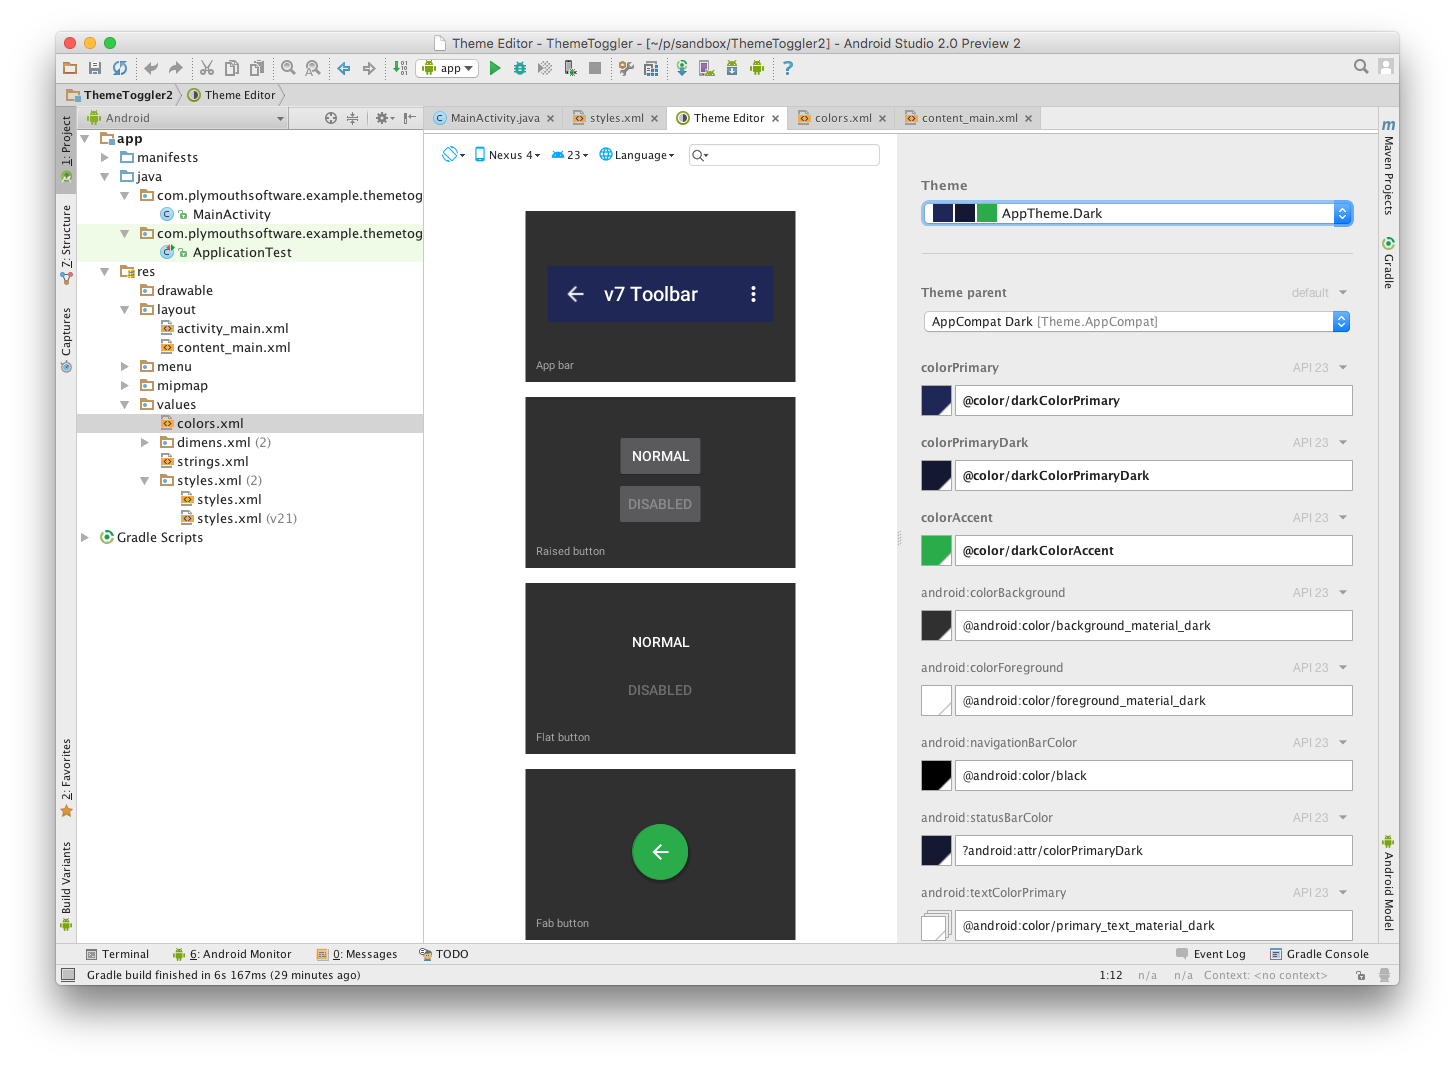Click the Undo arrow icon
Viewport: 1455px width, 1065px height.
[x=151, y=68]
